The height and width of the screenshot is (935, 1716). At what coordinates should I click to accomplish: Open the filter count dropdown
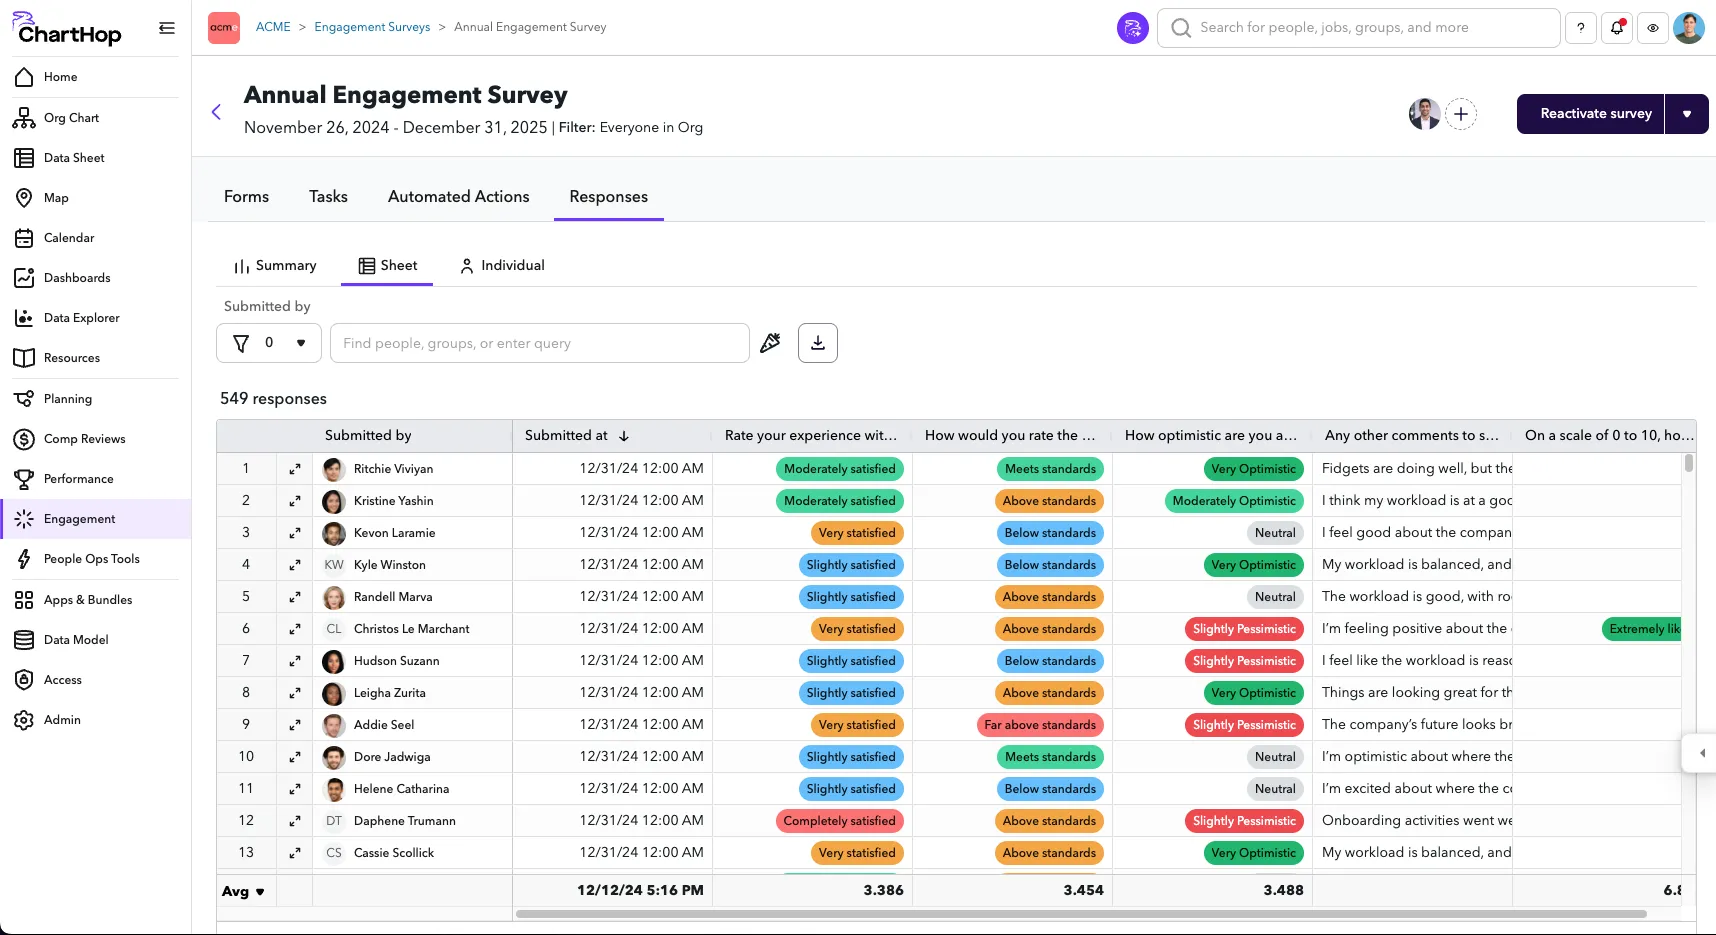click(x=269, y=343)
